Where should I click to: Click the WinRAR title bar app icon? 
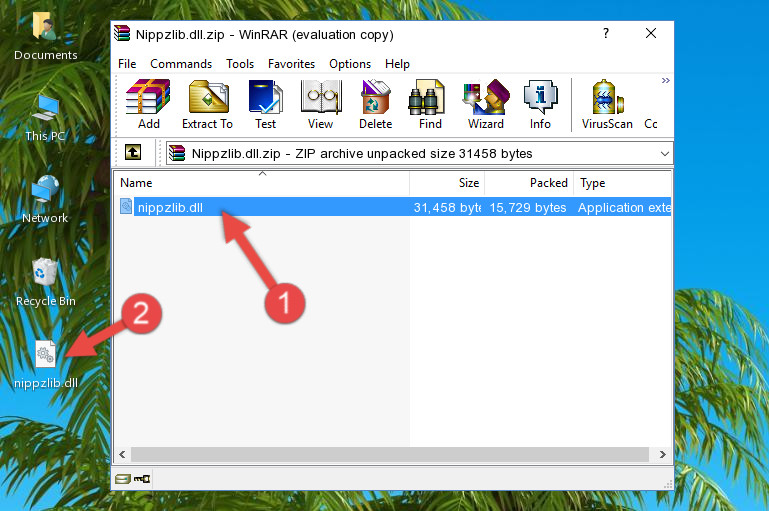pyautogui.click(x=122, y=33)
